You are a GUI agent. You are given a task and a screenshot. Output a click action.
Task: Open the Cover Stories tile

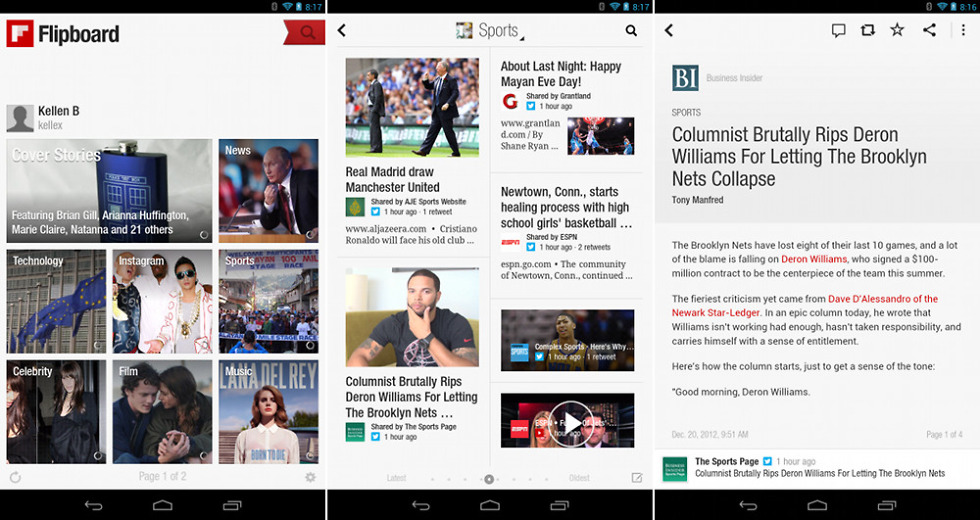[x=109, y=191]
